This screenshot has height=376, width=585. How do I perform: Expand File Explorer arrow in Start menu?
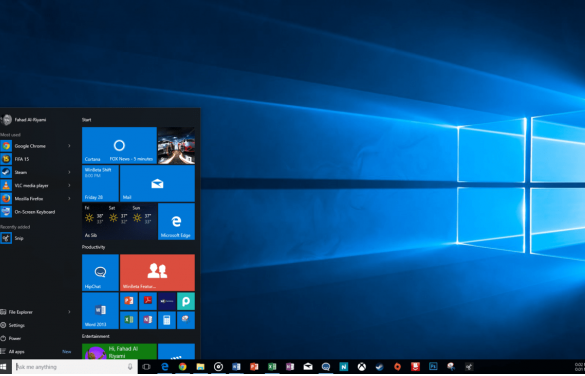pos(69,312)
